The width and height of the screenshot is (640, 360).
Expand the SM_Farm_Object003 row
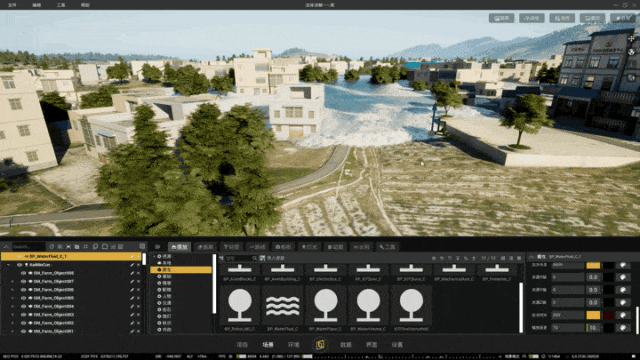tap(12, 315)
